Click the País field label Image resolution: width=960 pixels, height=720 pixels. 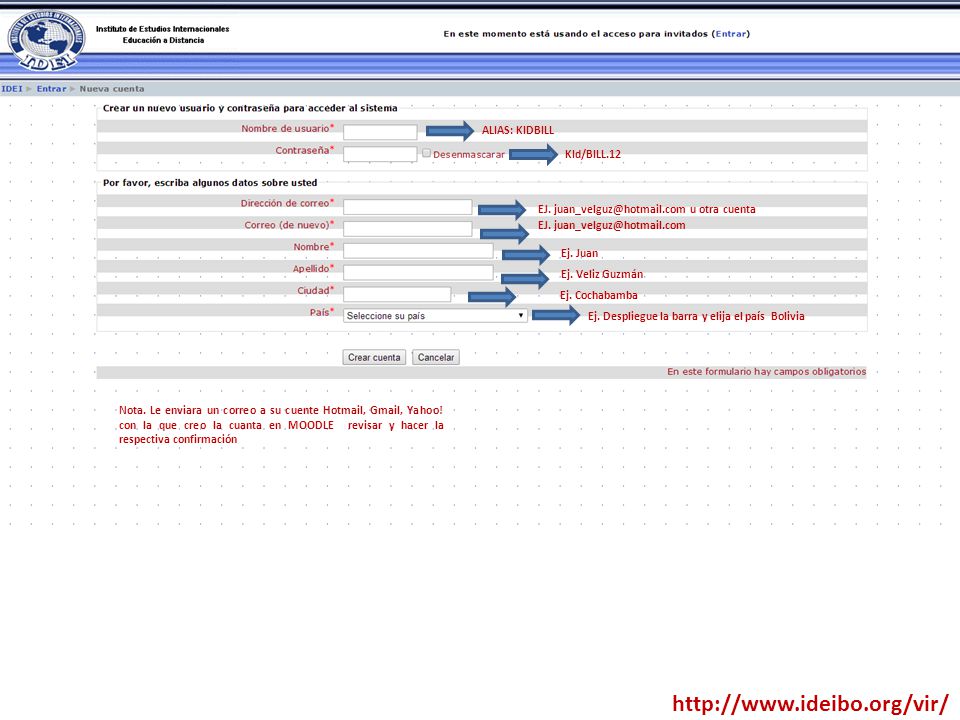pos(320,312)
